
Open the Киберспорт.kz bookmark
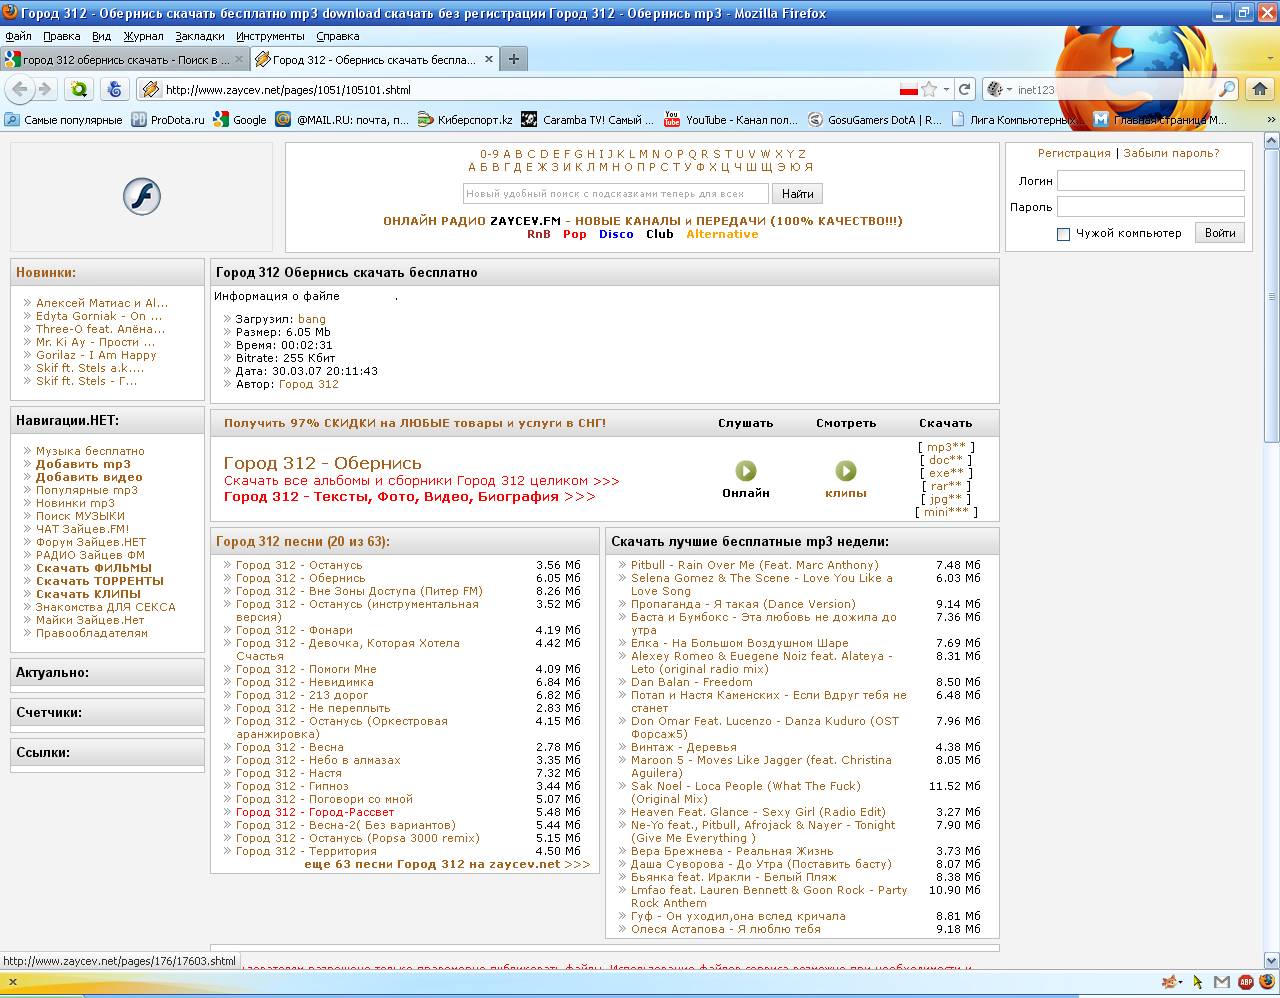click(465, 119)
